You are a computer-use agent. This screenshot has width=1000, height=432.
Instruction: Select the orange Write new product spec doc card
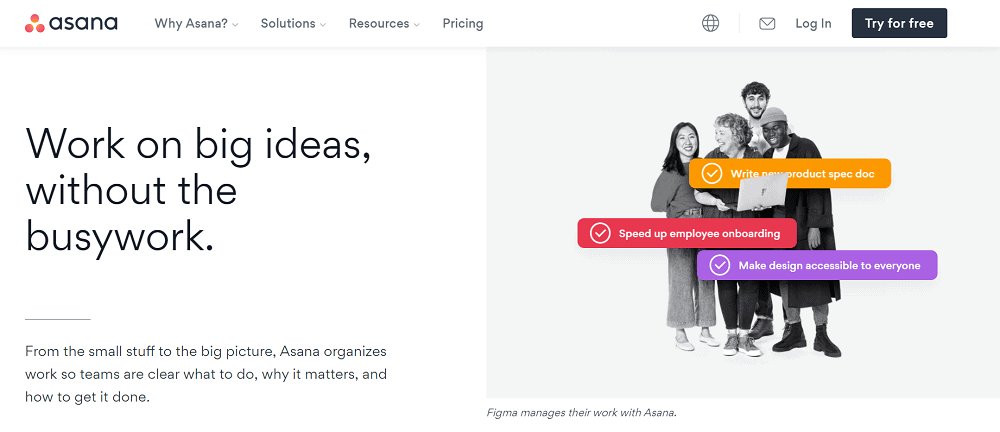point(790,174)
